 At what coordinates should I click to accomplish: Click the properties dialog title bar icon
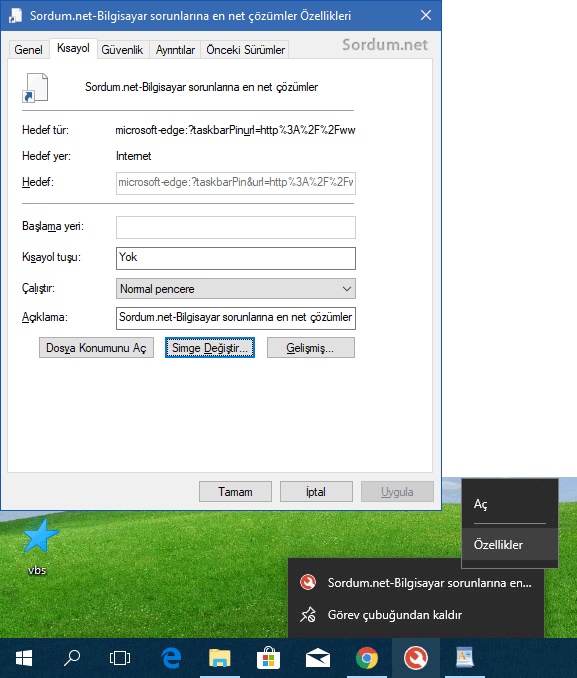click(x=15, y=16)
